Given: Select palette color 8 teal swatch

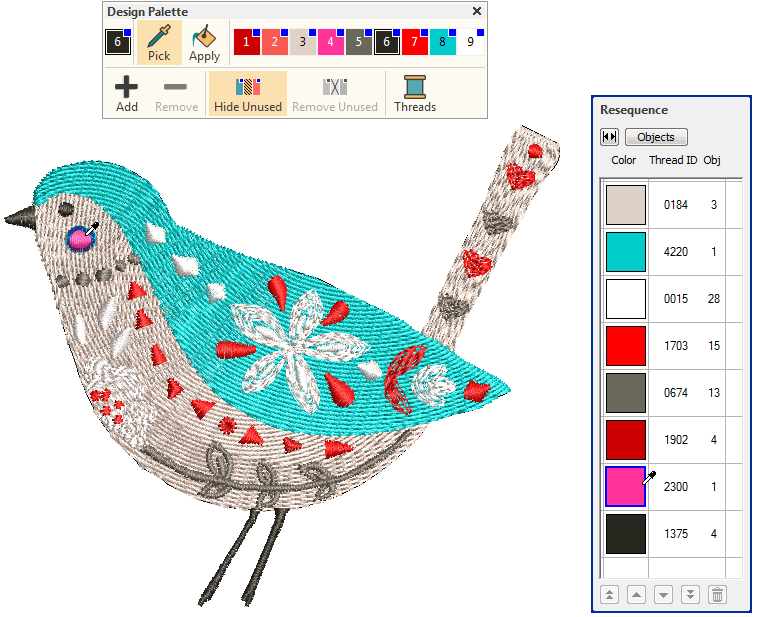Looking at the screenshot, I should coord(442,43).
